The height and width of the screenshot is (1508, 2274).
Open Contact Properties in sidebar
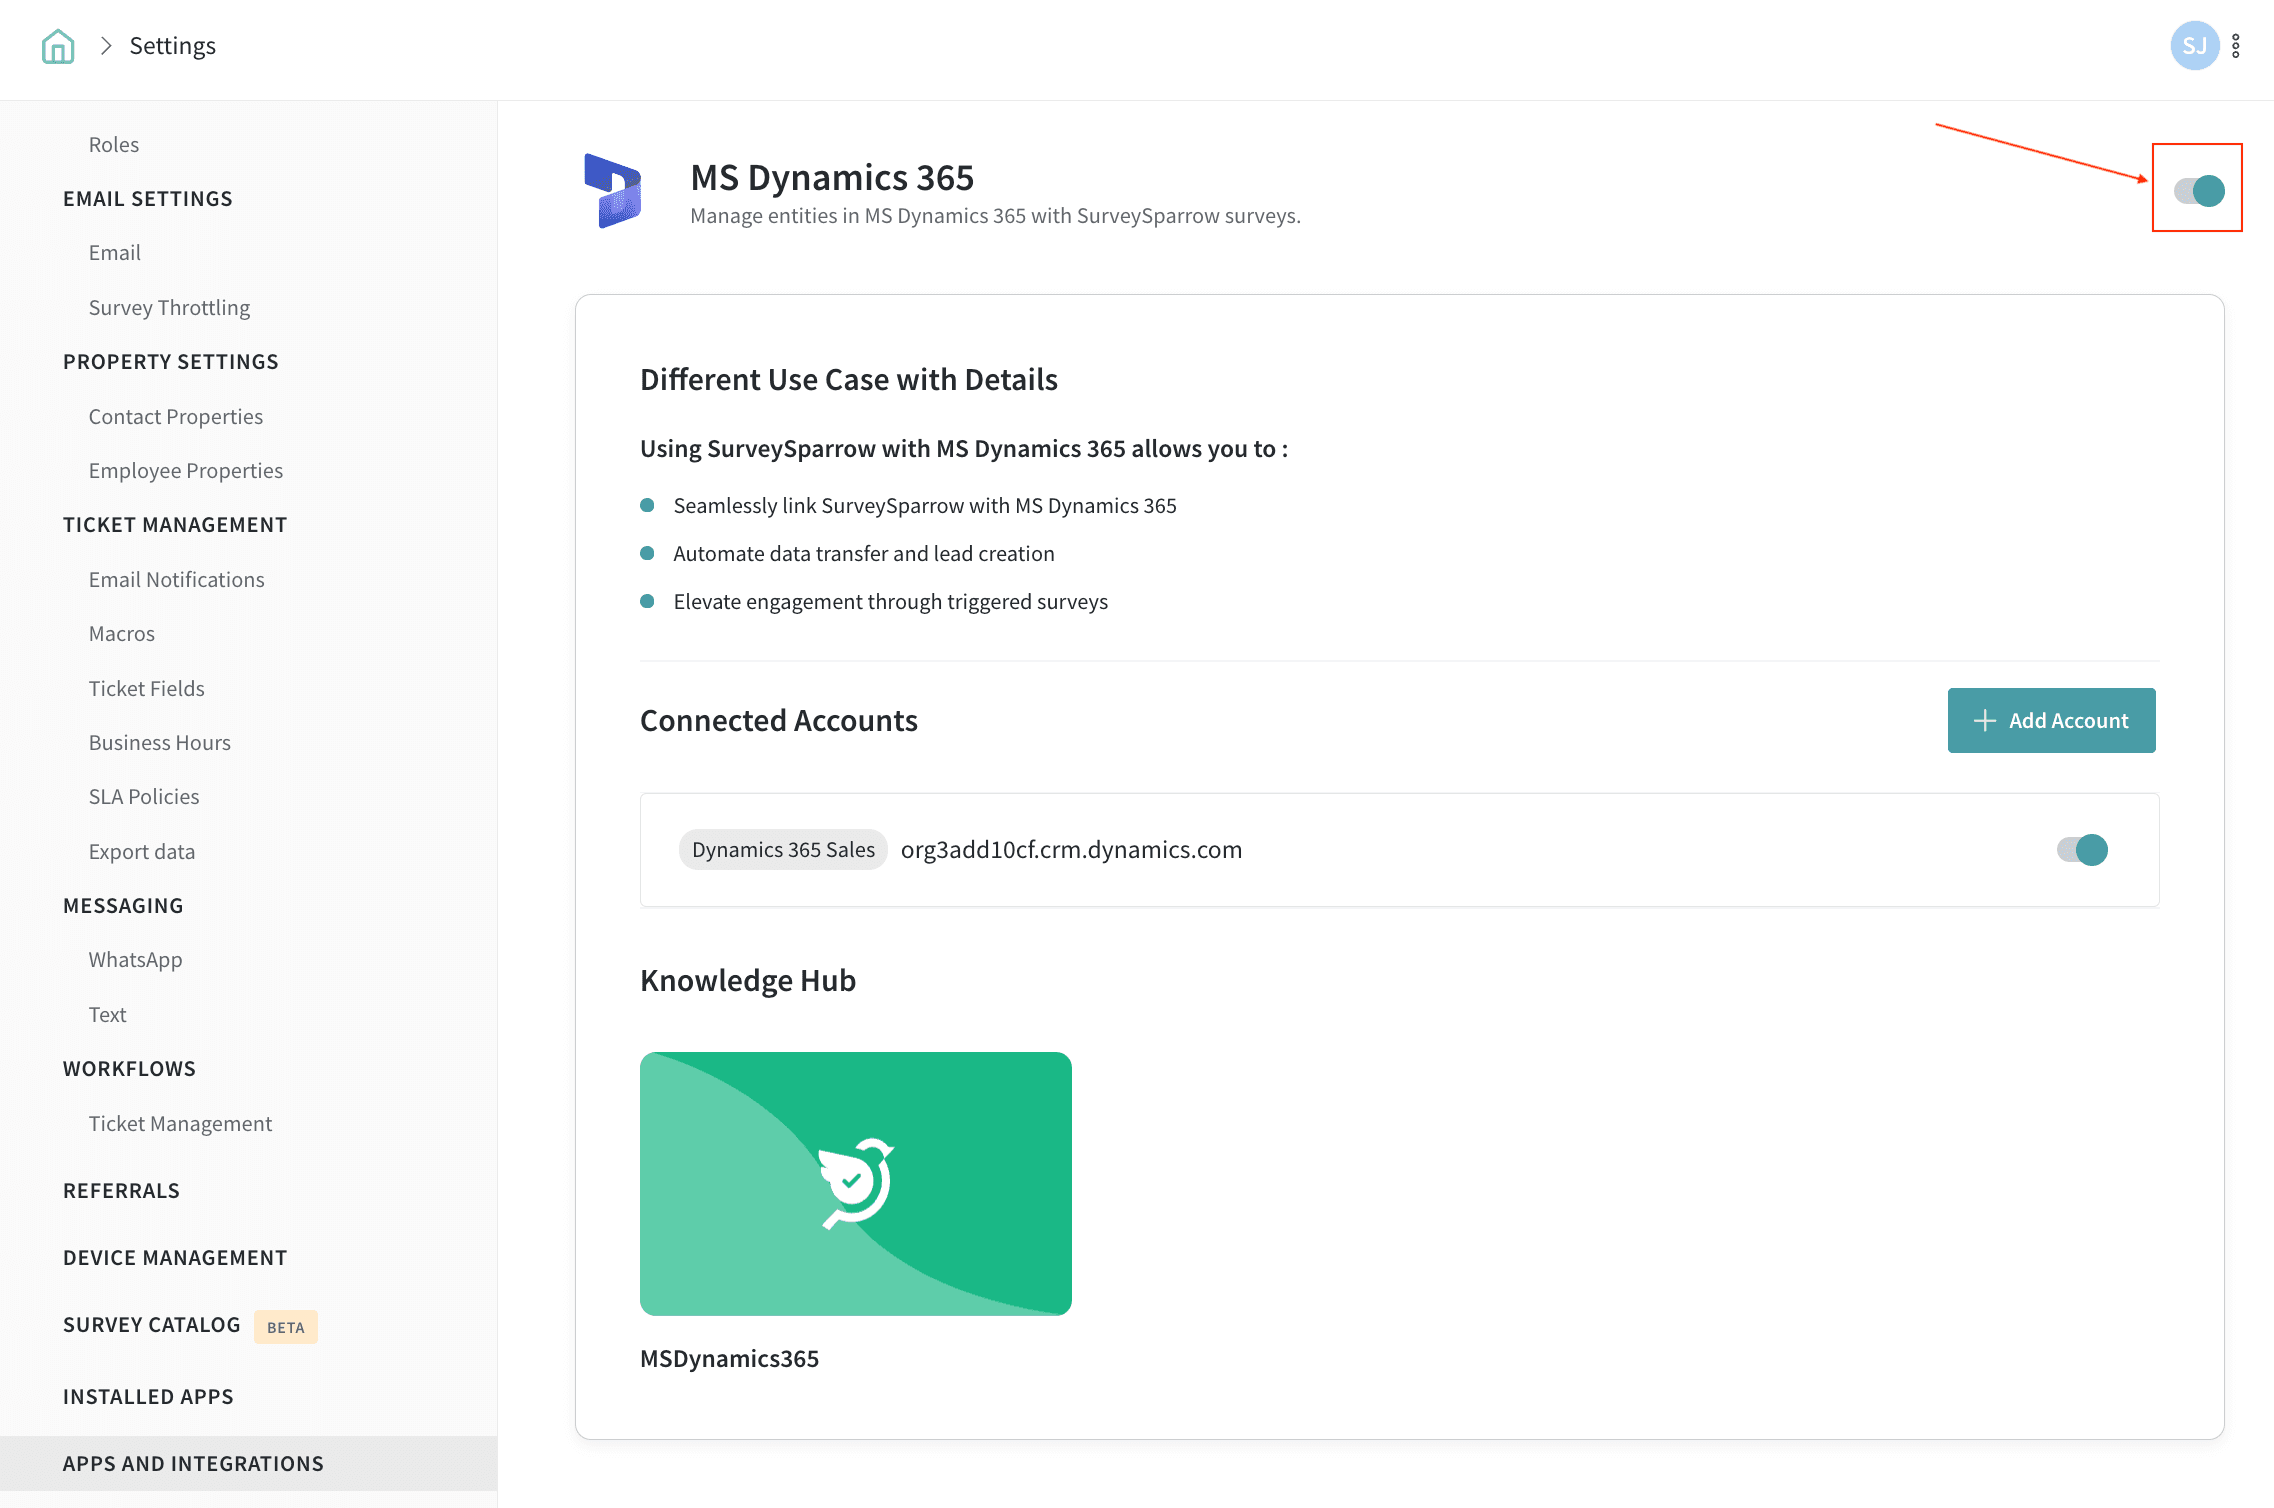(x=175, y=417)
